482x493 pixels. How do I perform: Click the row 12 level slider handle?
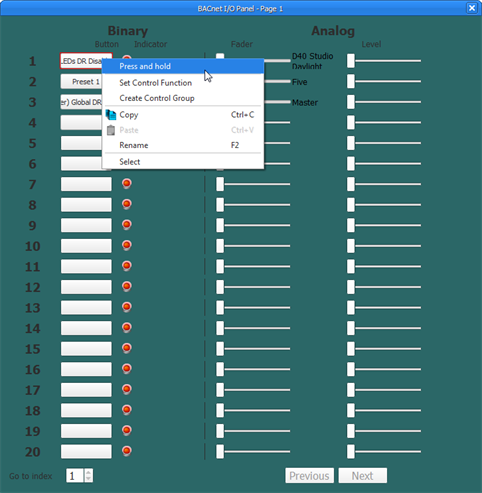coord(351,287)
